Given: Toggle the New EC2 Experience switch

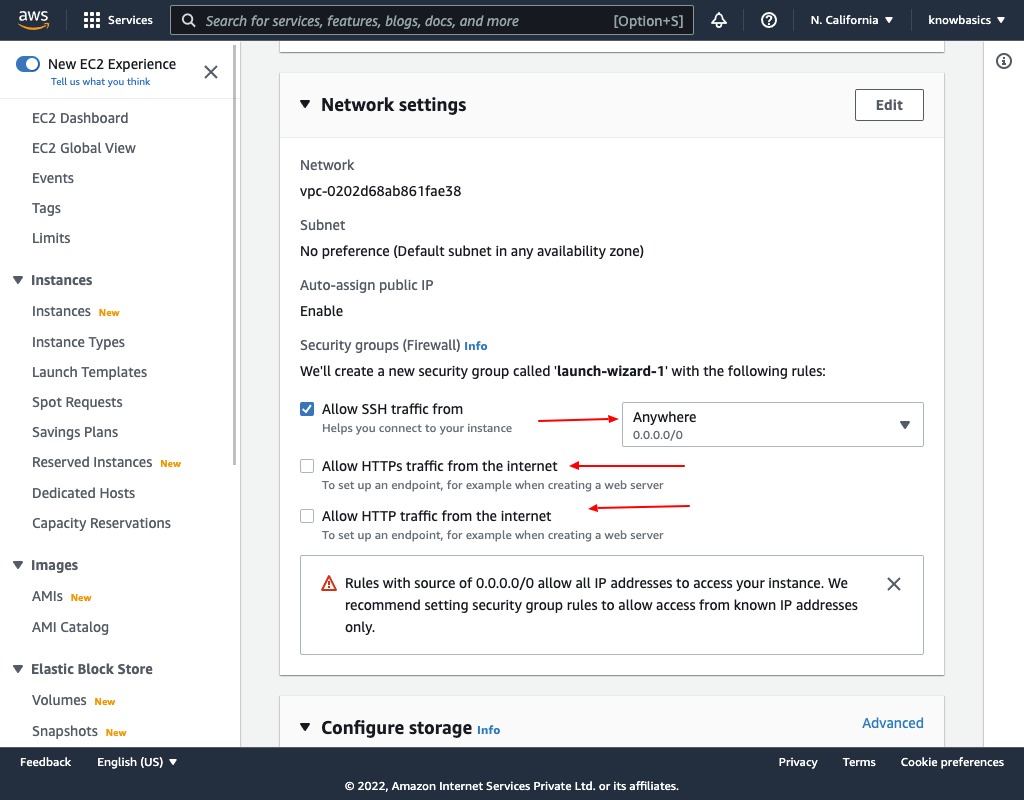Looking at the screenshot, I should click(28, 64).
